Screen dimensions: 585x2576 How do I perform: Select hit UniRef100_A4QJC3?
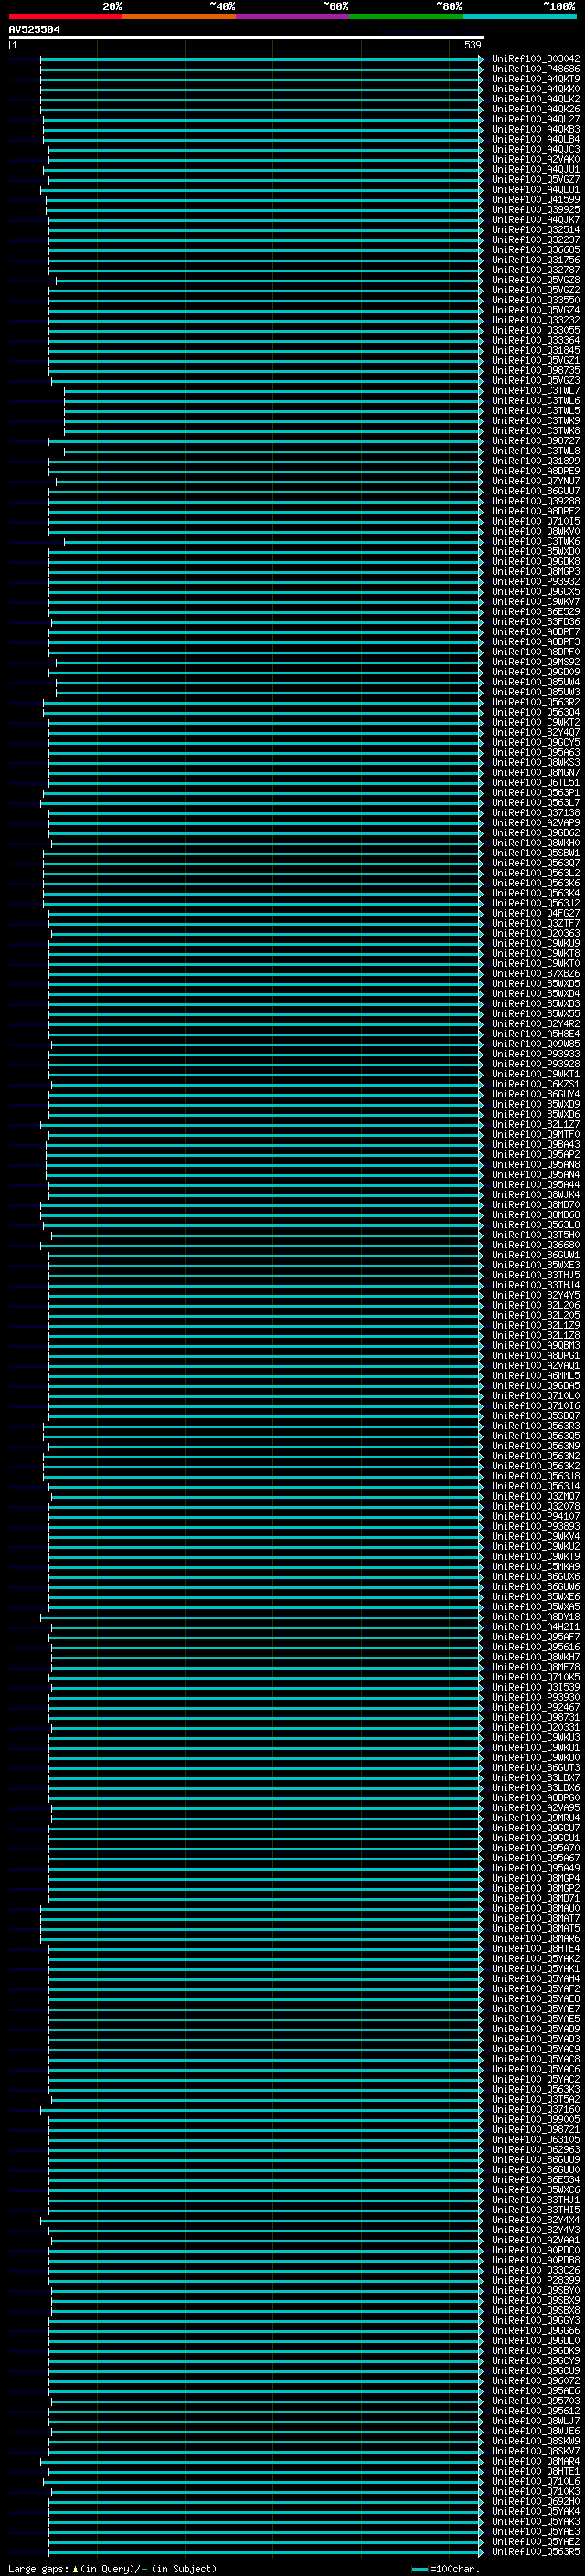pyautogui.click(x=536, y=149)
